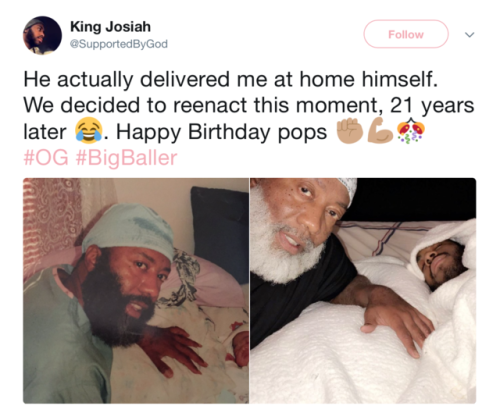Open the #OG hashtag
This screenshot has width=500, height=413.
click(x=46, y=158)
